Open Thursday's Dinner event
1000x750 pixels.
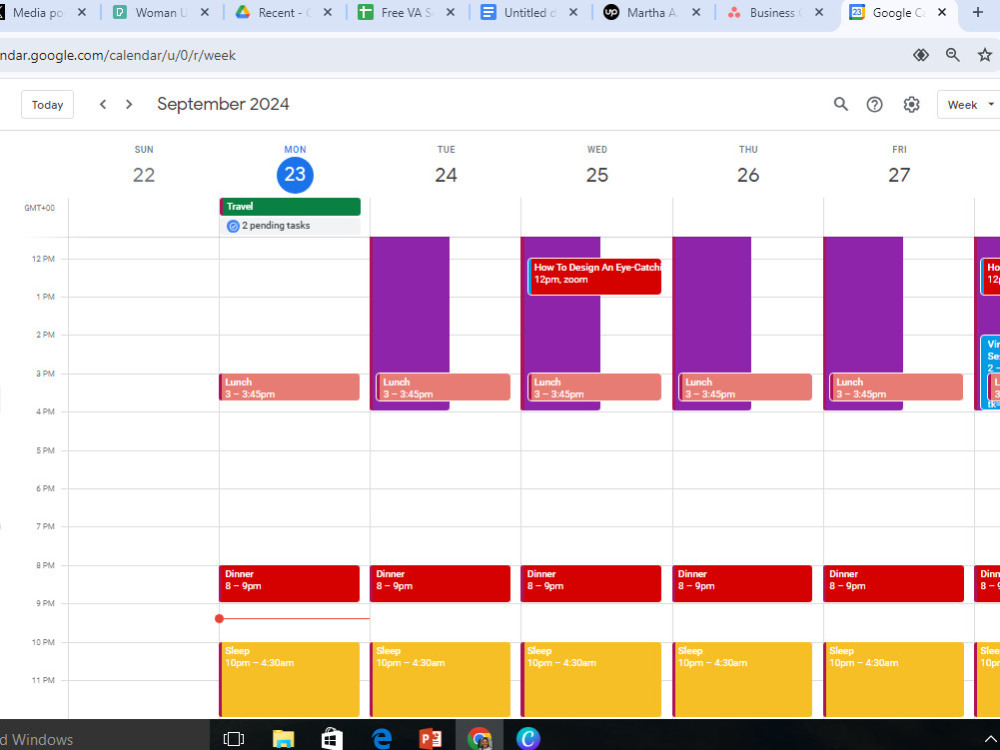click(x=742, y=584)
